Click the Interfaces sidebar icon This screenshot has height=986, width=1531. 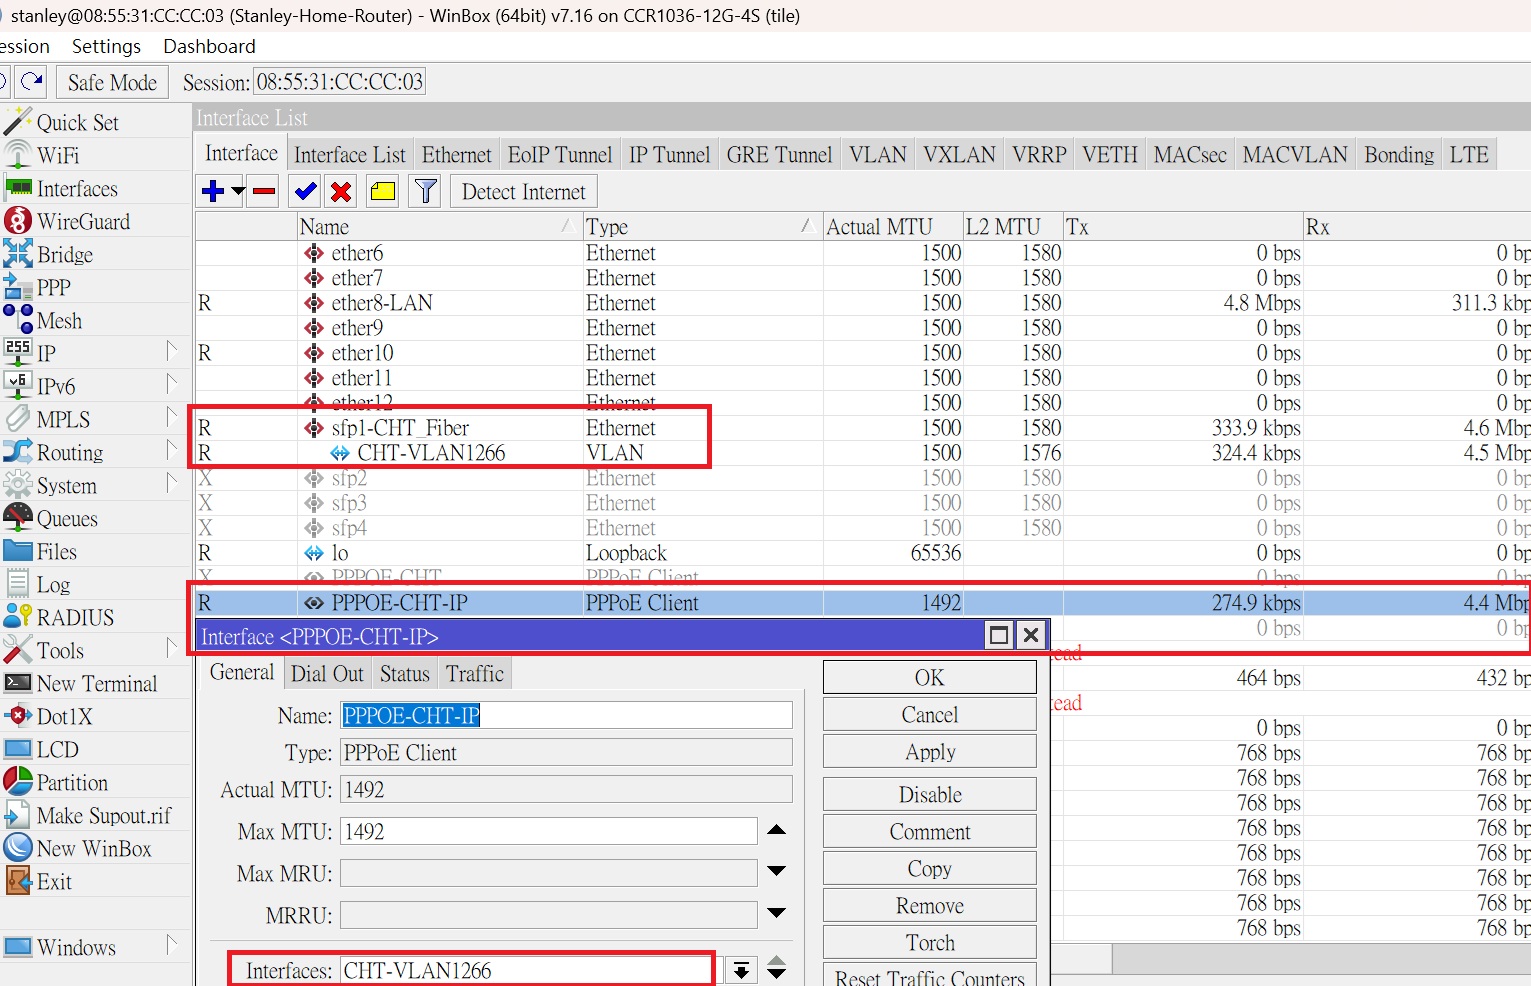tap(18, 188)
